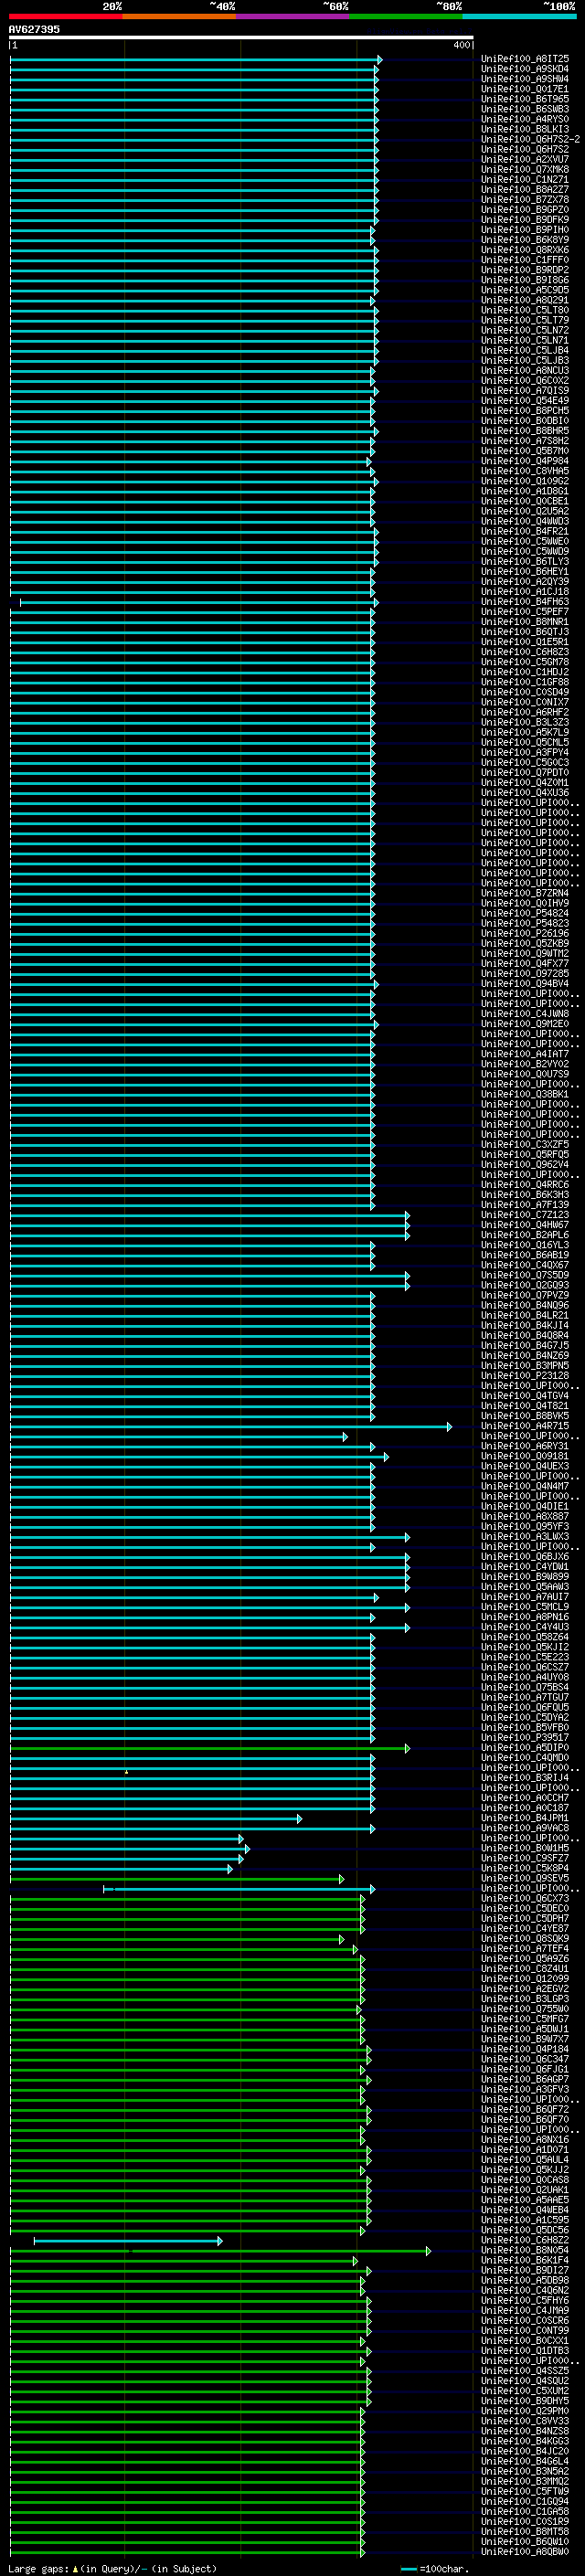Select the UniRef100_Q2GQ93 label
The width and height of the screenshot is (585, 2576).
point(524,1285)
